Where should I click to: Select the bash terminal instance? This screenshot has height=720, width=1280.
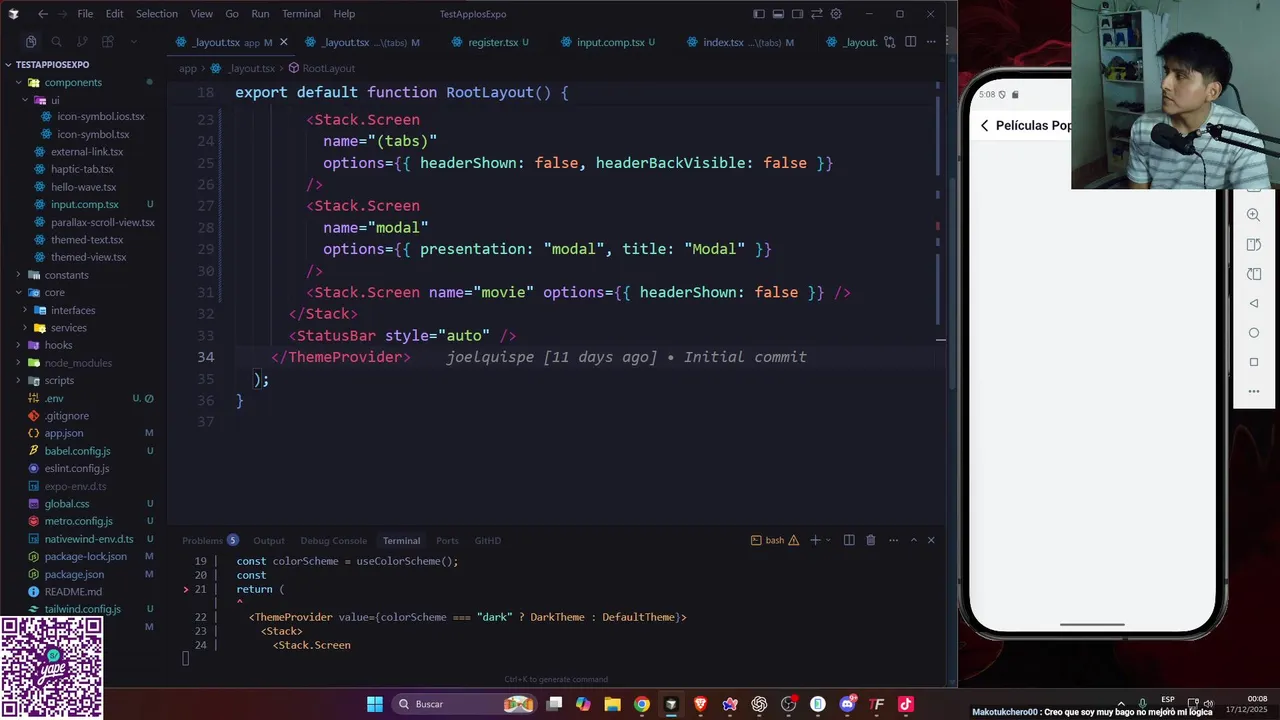(775, 540)
